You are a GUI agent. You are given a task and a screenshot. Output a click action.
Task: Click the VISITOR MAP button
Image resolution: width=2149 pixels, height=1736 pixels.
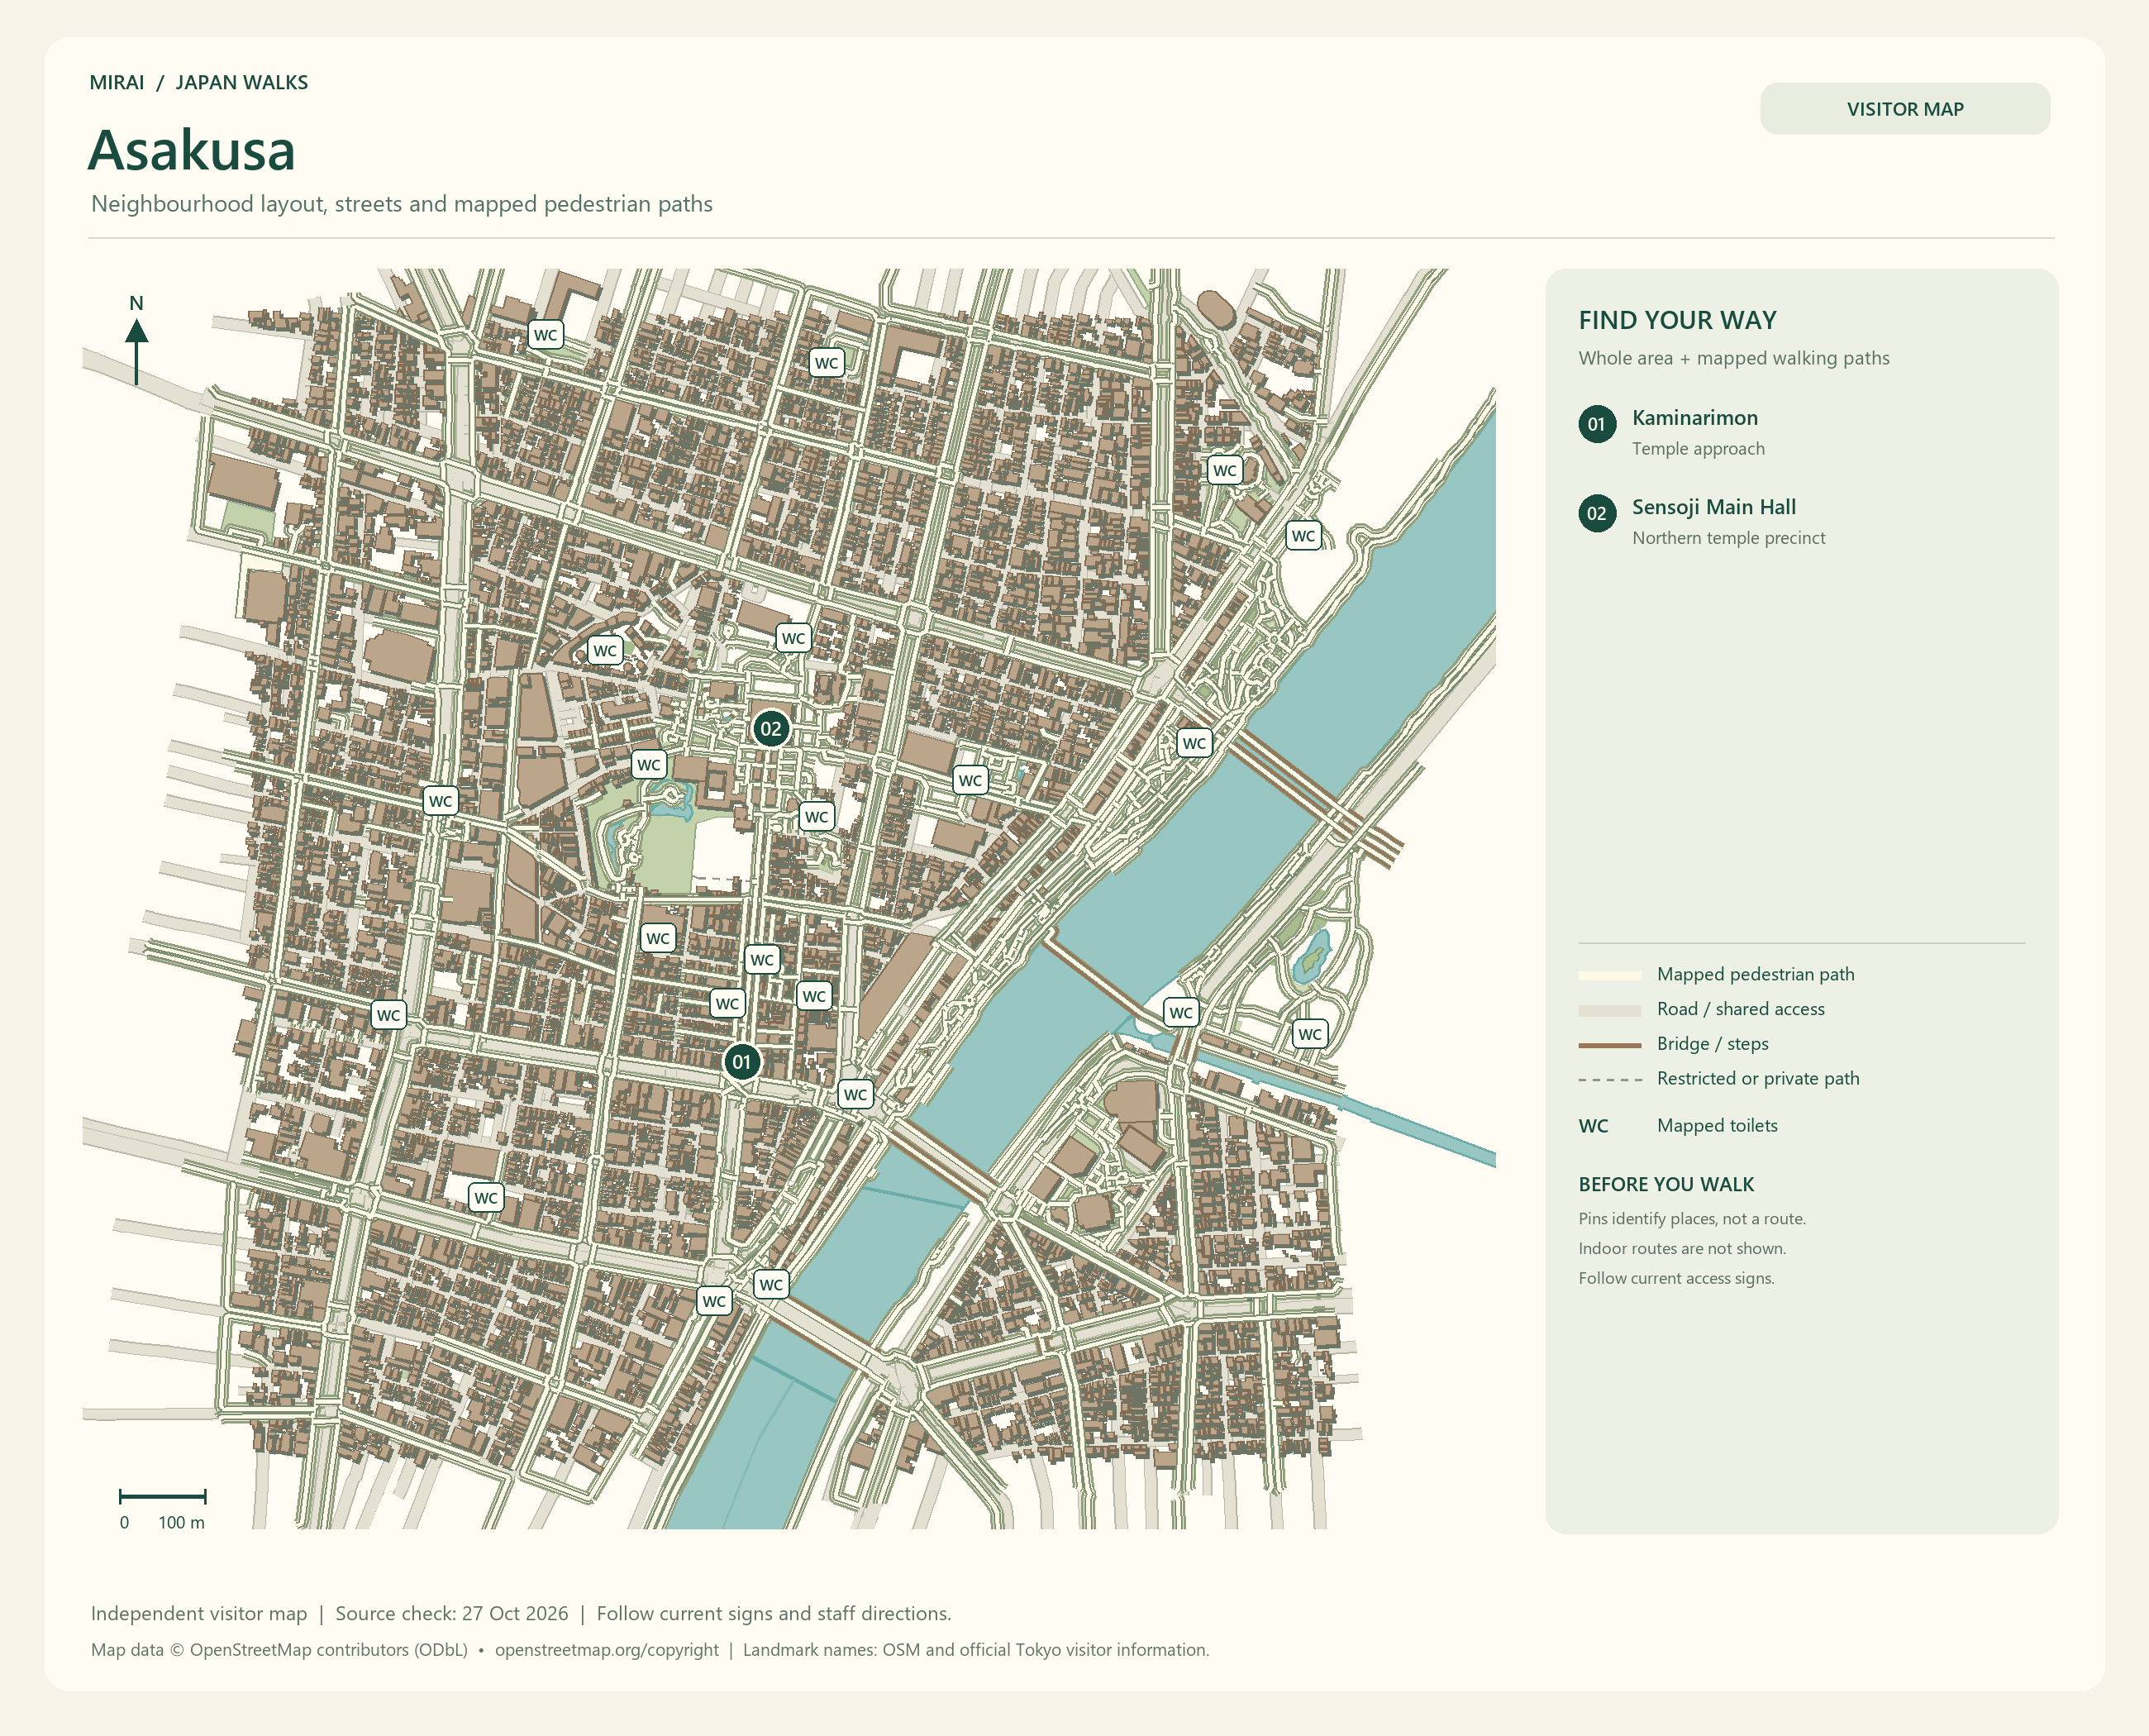[x=1904, y=109]
